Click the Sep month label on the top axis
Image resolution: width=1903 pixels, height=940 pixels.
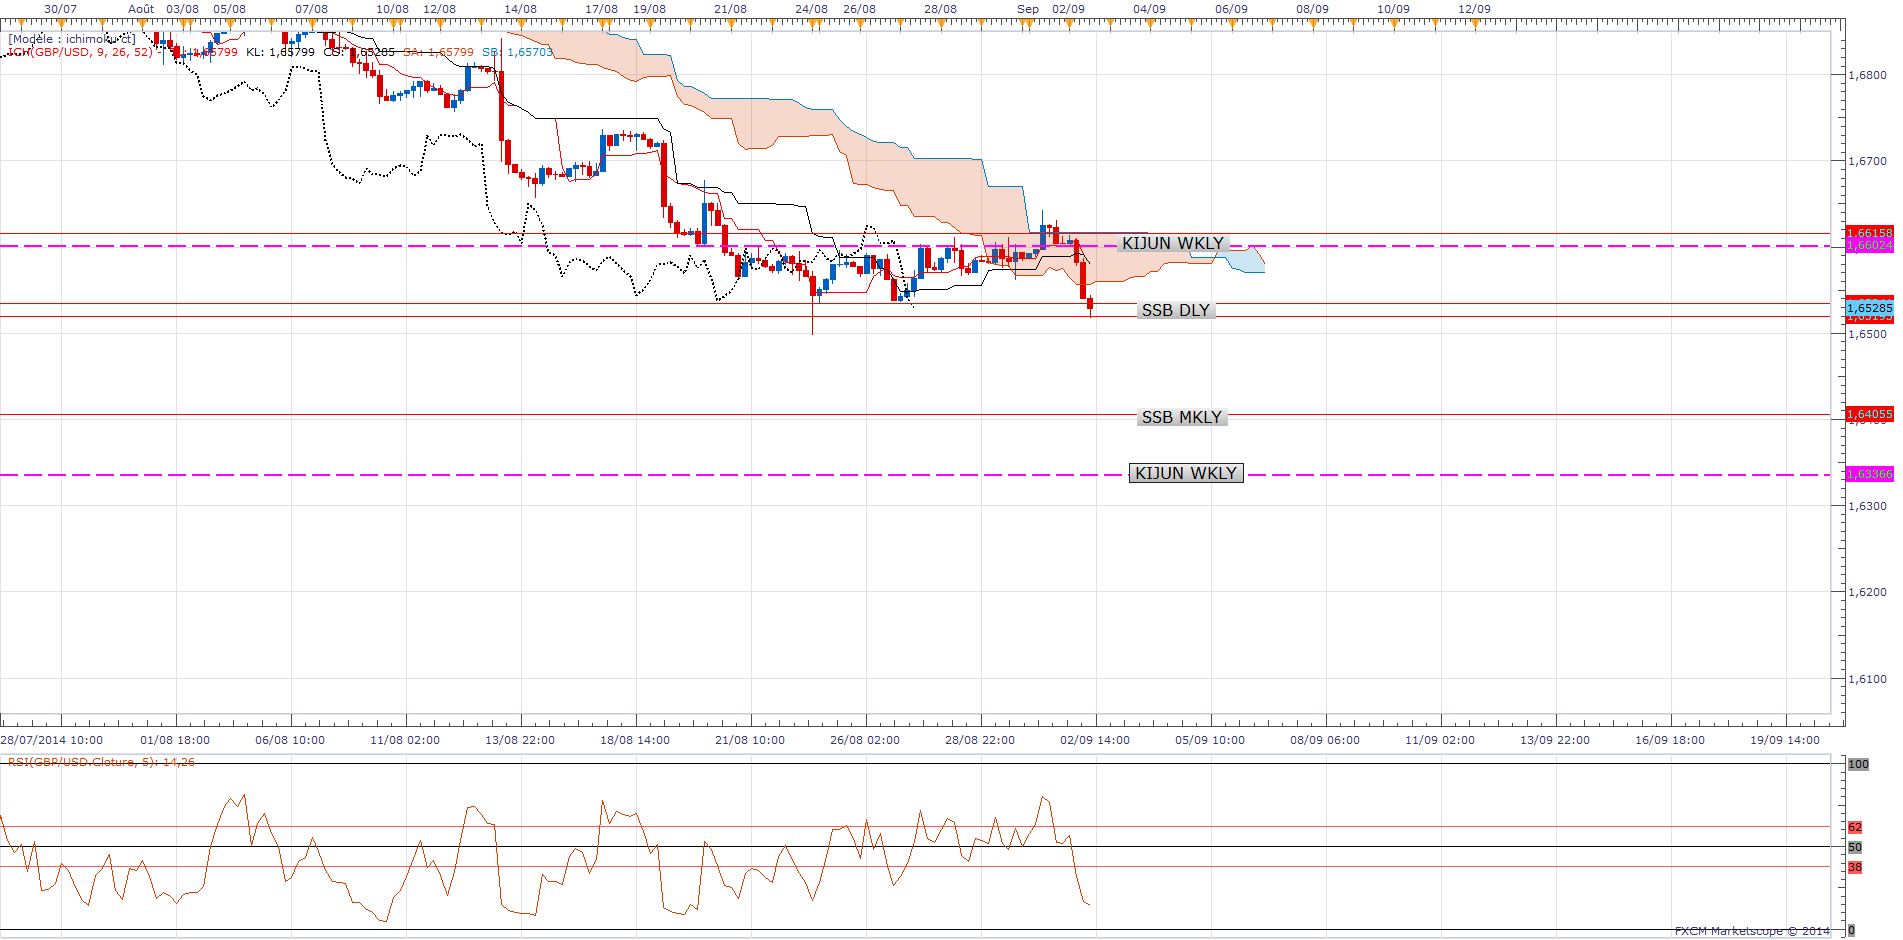tap(1028, 9)
